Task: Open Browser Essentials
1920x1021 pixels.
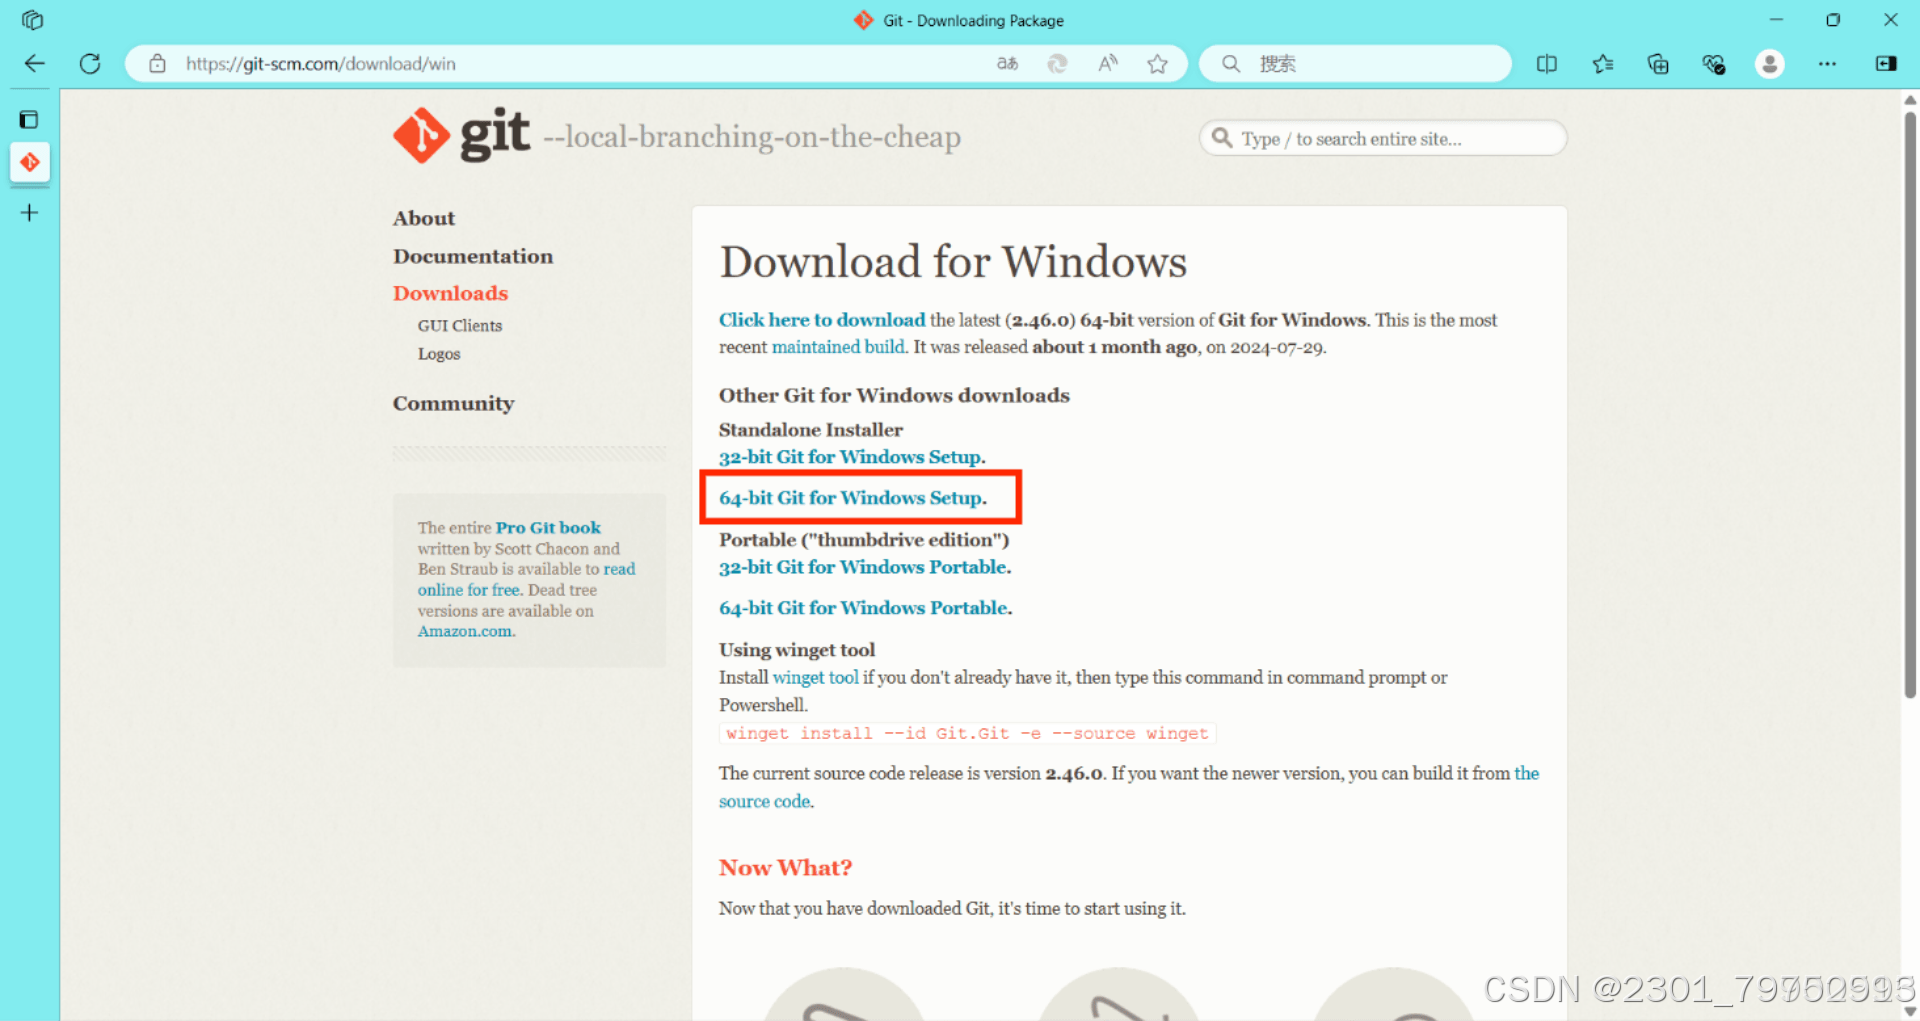Action: pos(1713,63)
